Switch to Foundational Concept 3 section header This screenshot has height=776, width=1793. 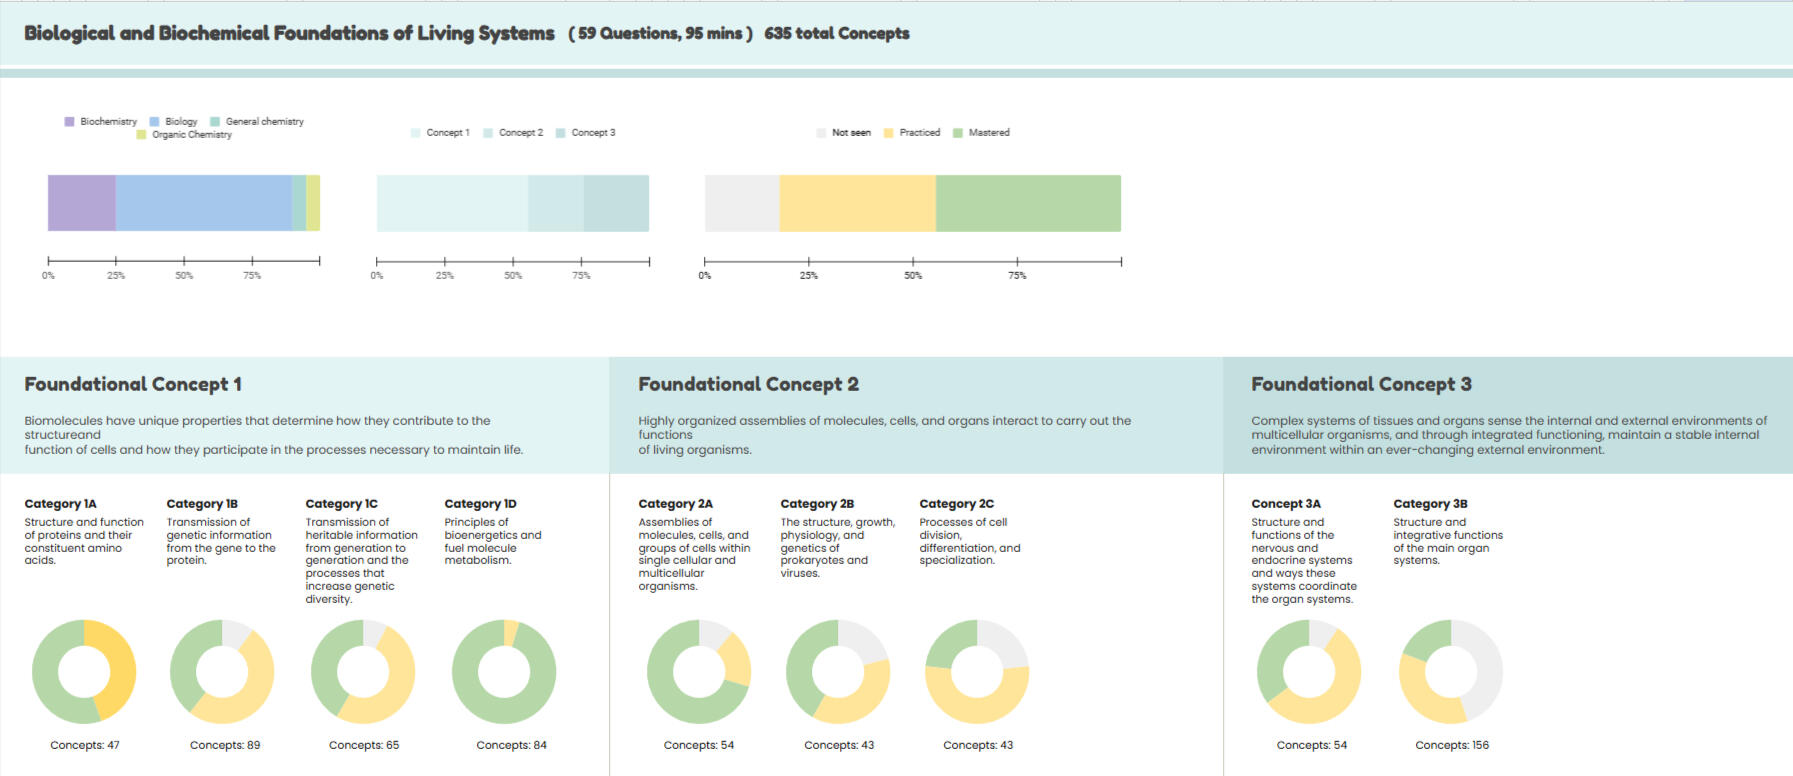1361,384
